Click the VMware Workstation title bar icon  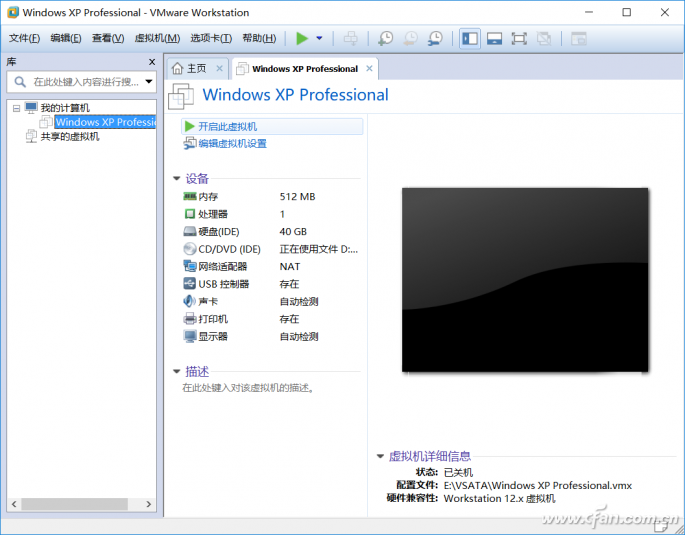[13, 12]
